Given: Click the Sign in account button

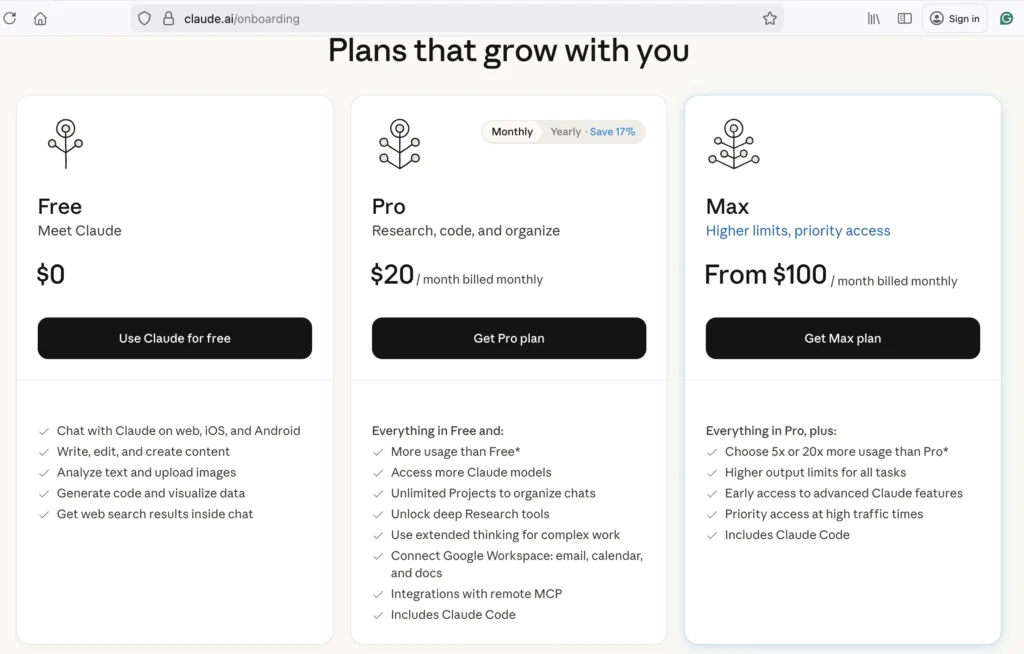Looking at the screenshot, I should (954, 18).
